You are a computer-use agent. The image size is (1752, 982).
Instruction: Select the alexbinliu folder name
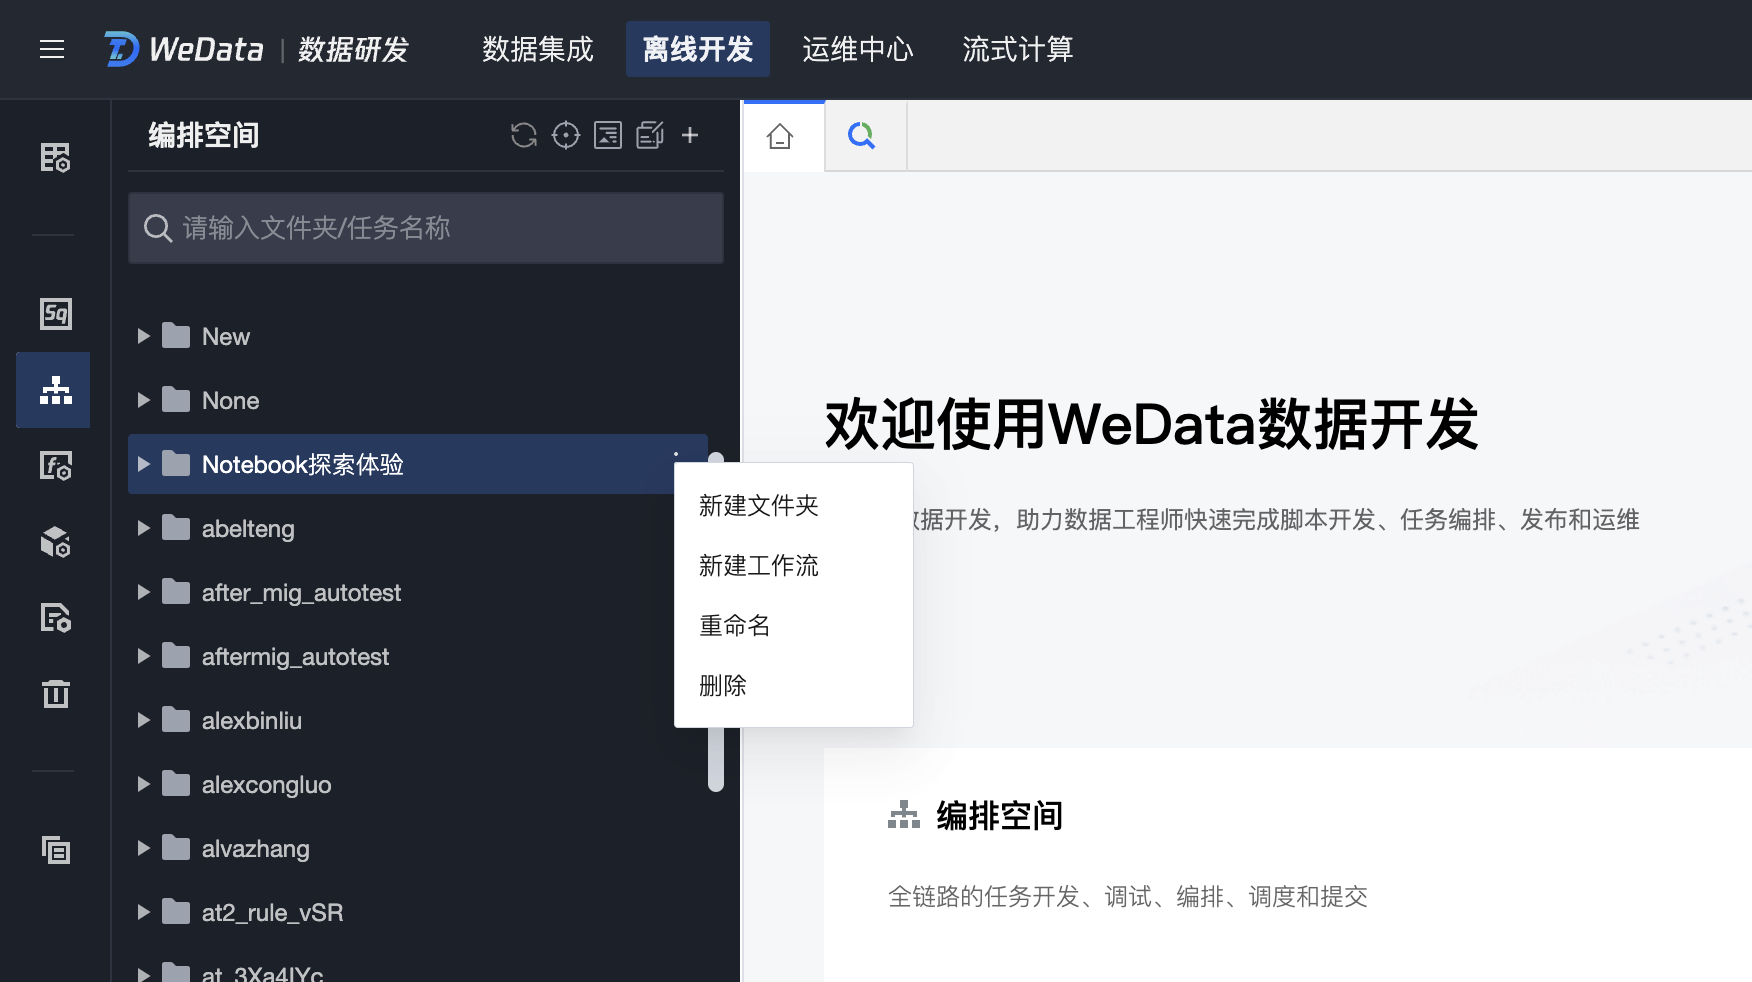[252, 721]
